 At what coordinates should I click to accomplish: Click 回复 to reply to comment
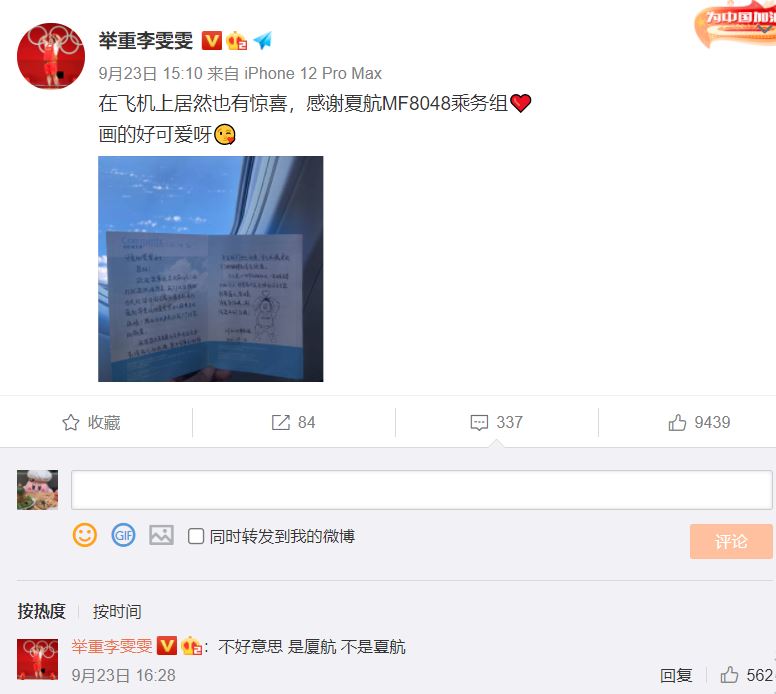[676, 675]
